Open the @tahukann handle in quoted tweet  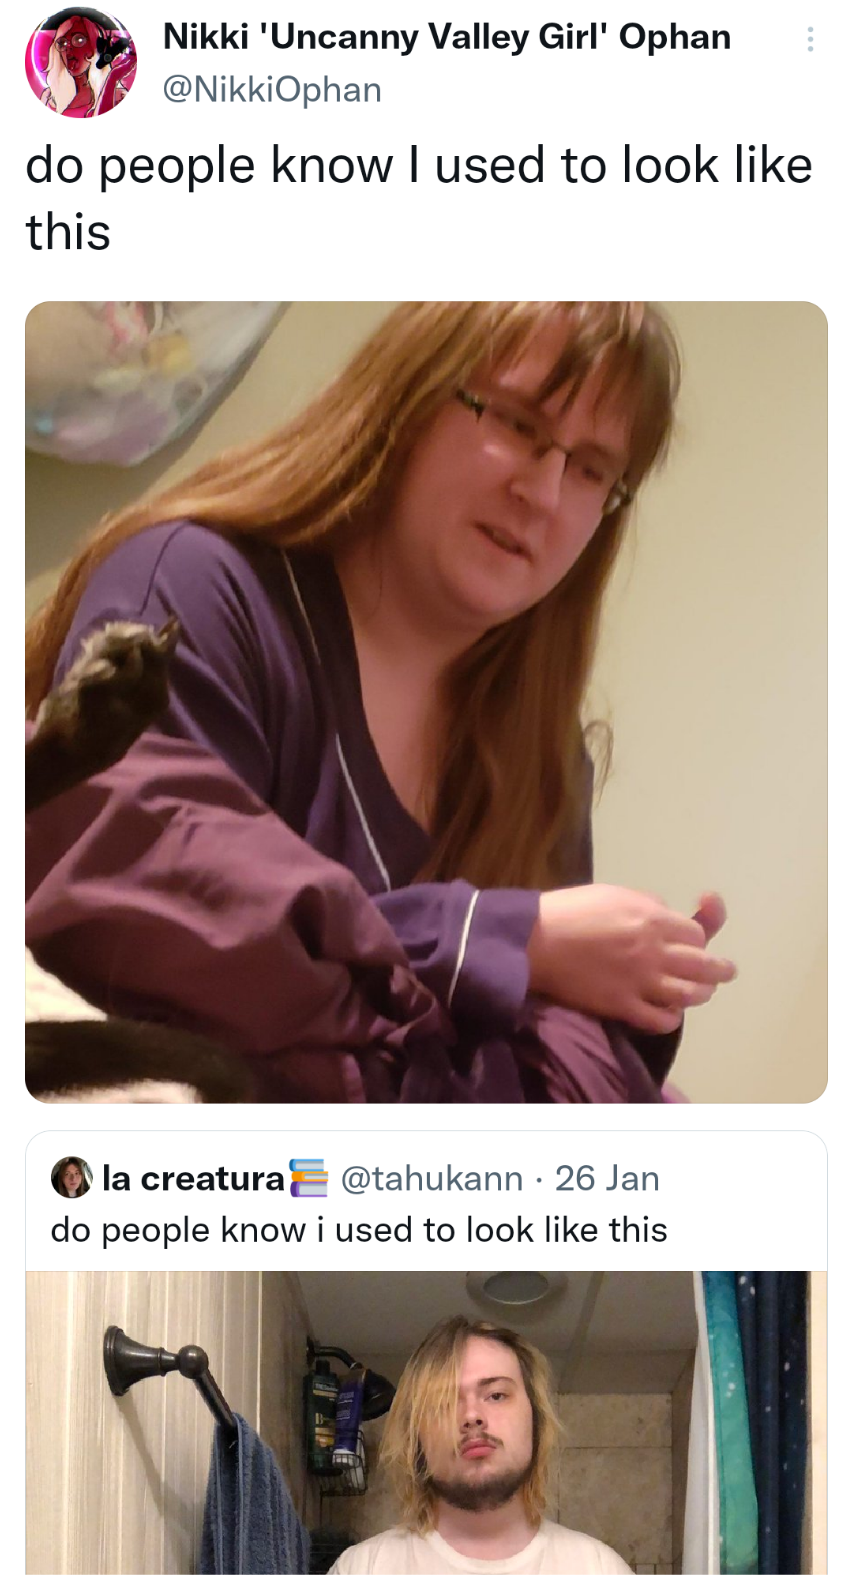[432, 1178]
